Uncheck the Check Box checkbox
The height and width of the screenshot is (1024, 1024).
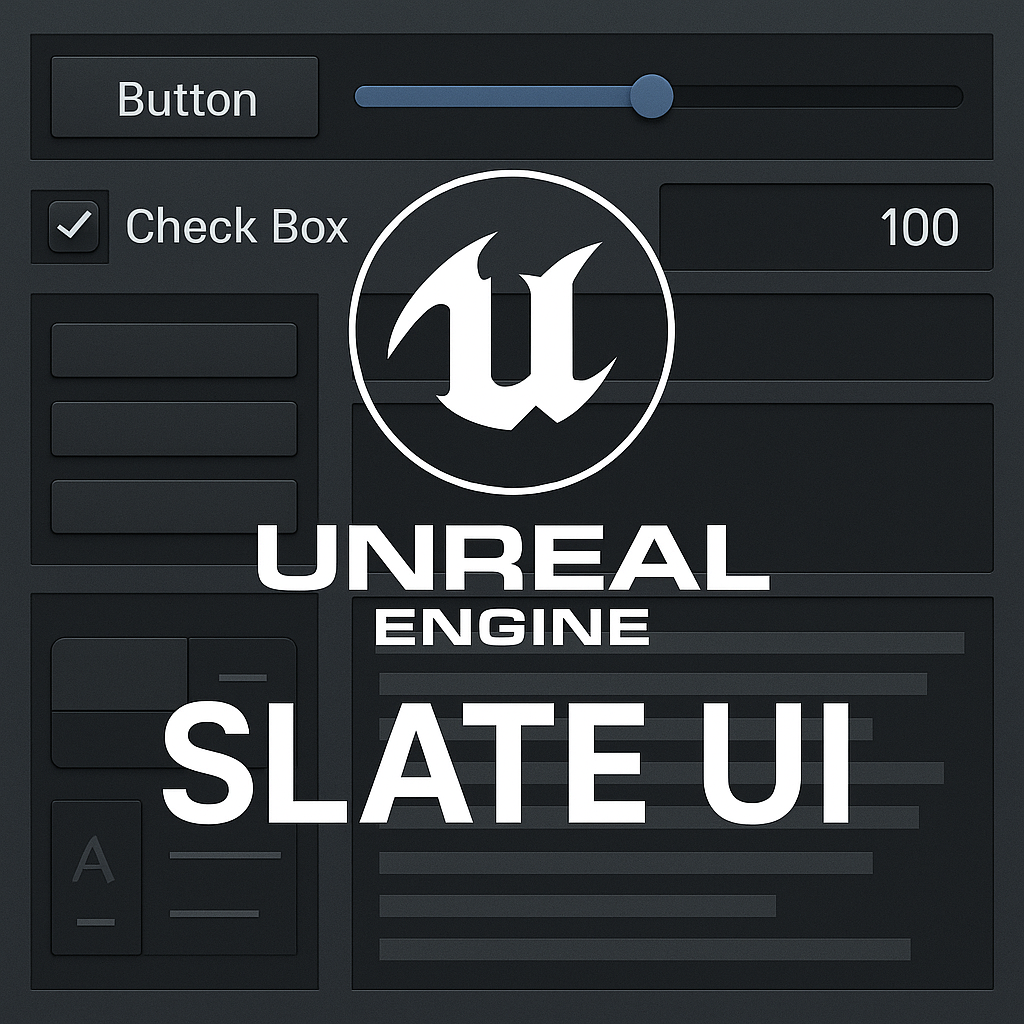(x=74, y=226)
